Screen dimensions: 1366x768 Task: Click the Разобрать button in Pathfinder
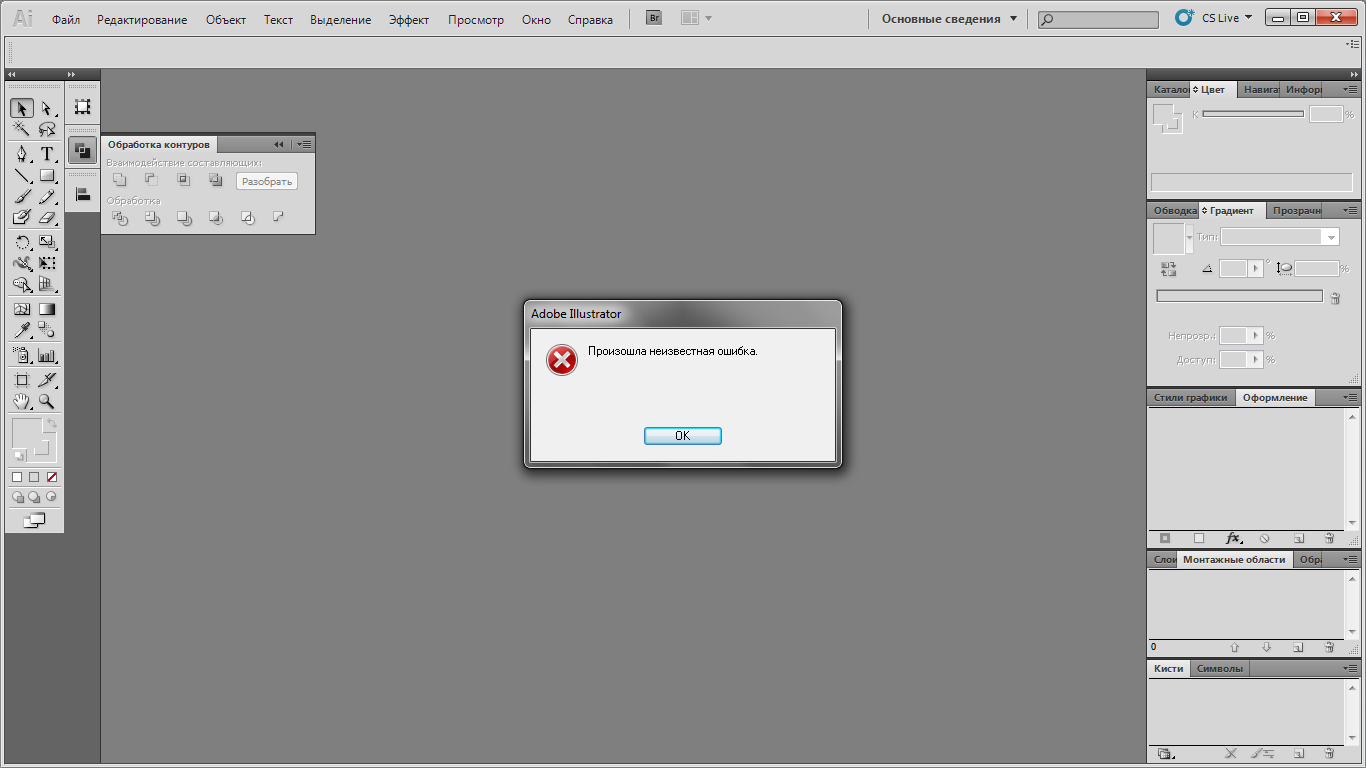tap(267, 181)
